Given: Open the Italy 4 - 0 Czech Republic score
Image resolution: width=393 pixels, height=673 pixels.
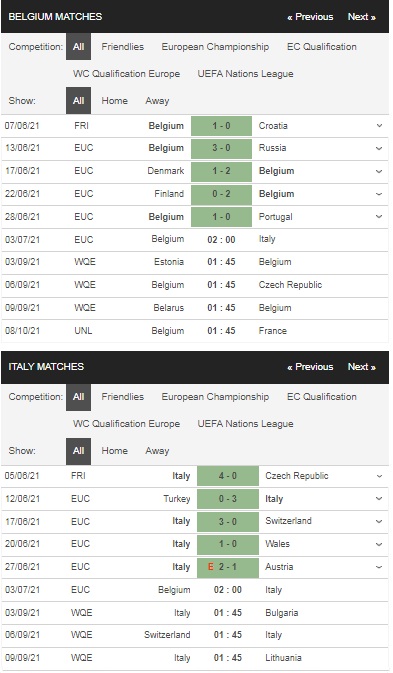Looking at the screenshot, I should click(228, 476).
